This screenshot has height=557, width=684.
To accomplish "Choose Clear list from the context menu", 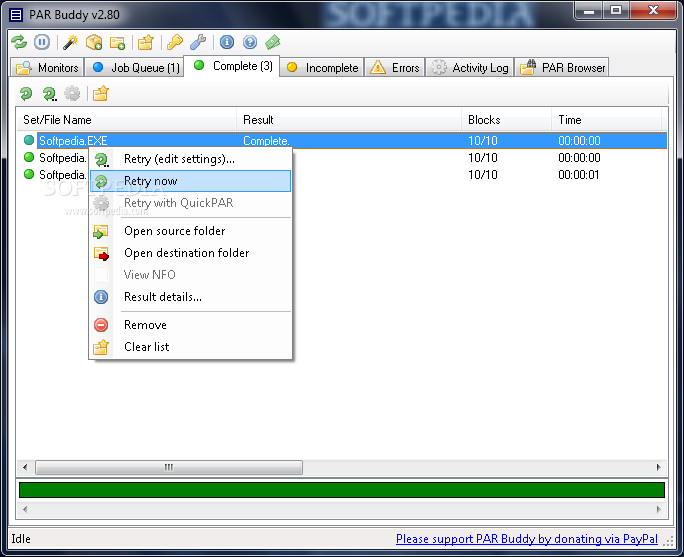I will point(191,347).
